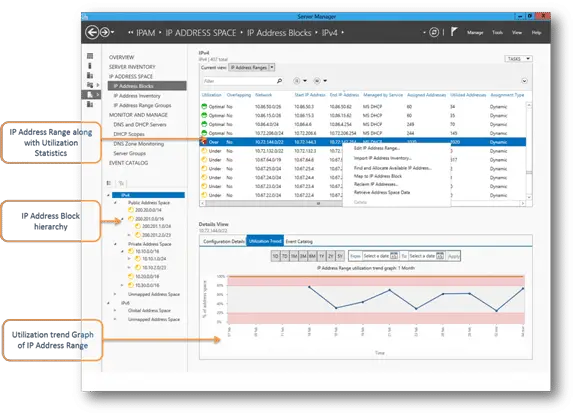Open EVENT CATALOG in the navigation pane

click(x=128, y=163)
